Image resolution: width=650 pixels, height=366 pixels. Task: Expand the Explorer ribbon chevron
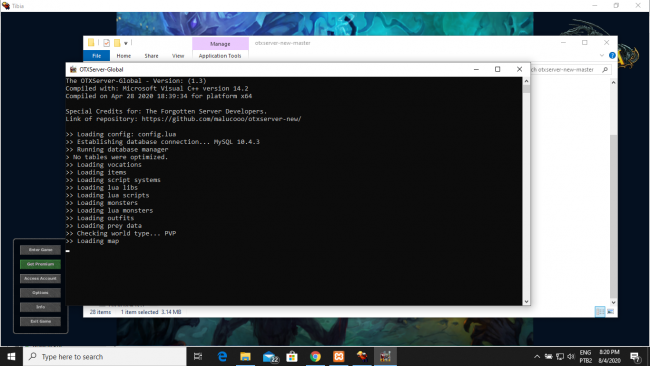click(x=601, y=55)
